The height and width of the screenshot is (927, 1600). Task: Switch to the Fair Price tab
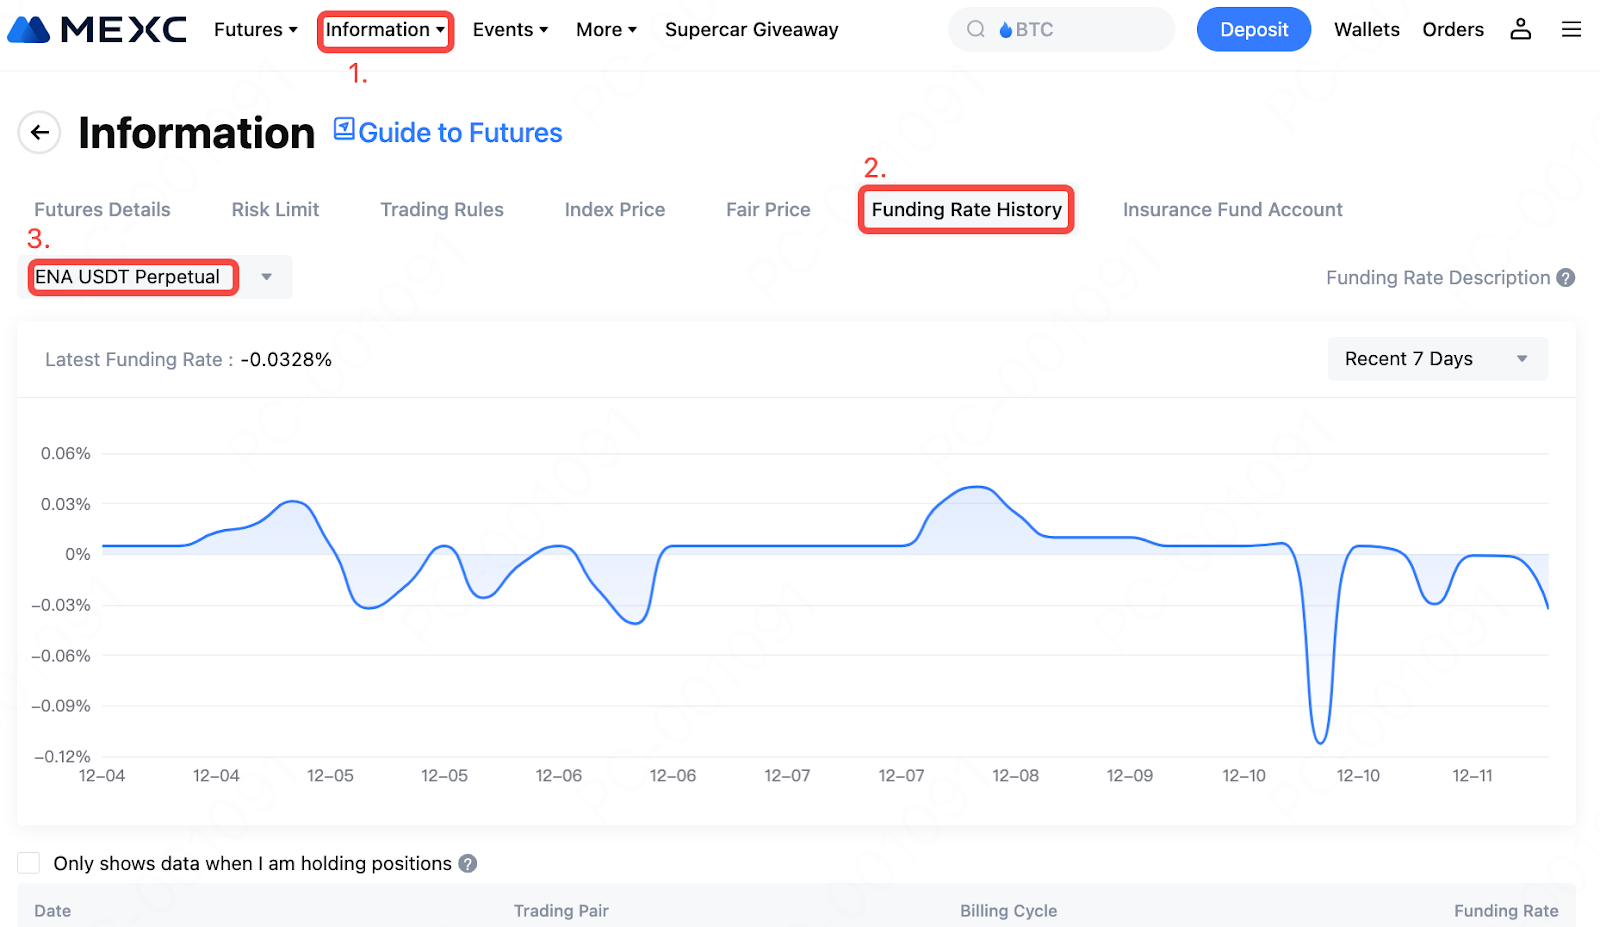[768, 210]
